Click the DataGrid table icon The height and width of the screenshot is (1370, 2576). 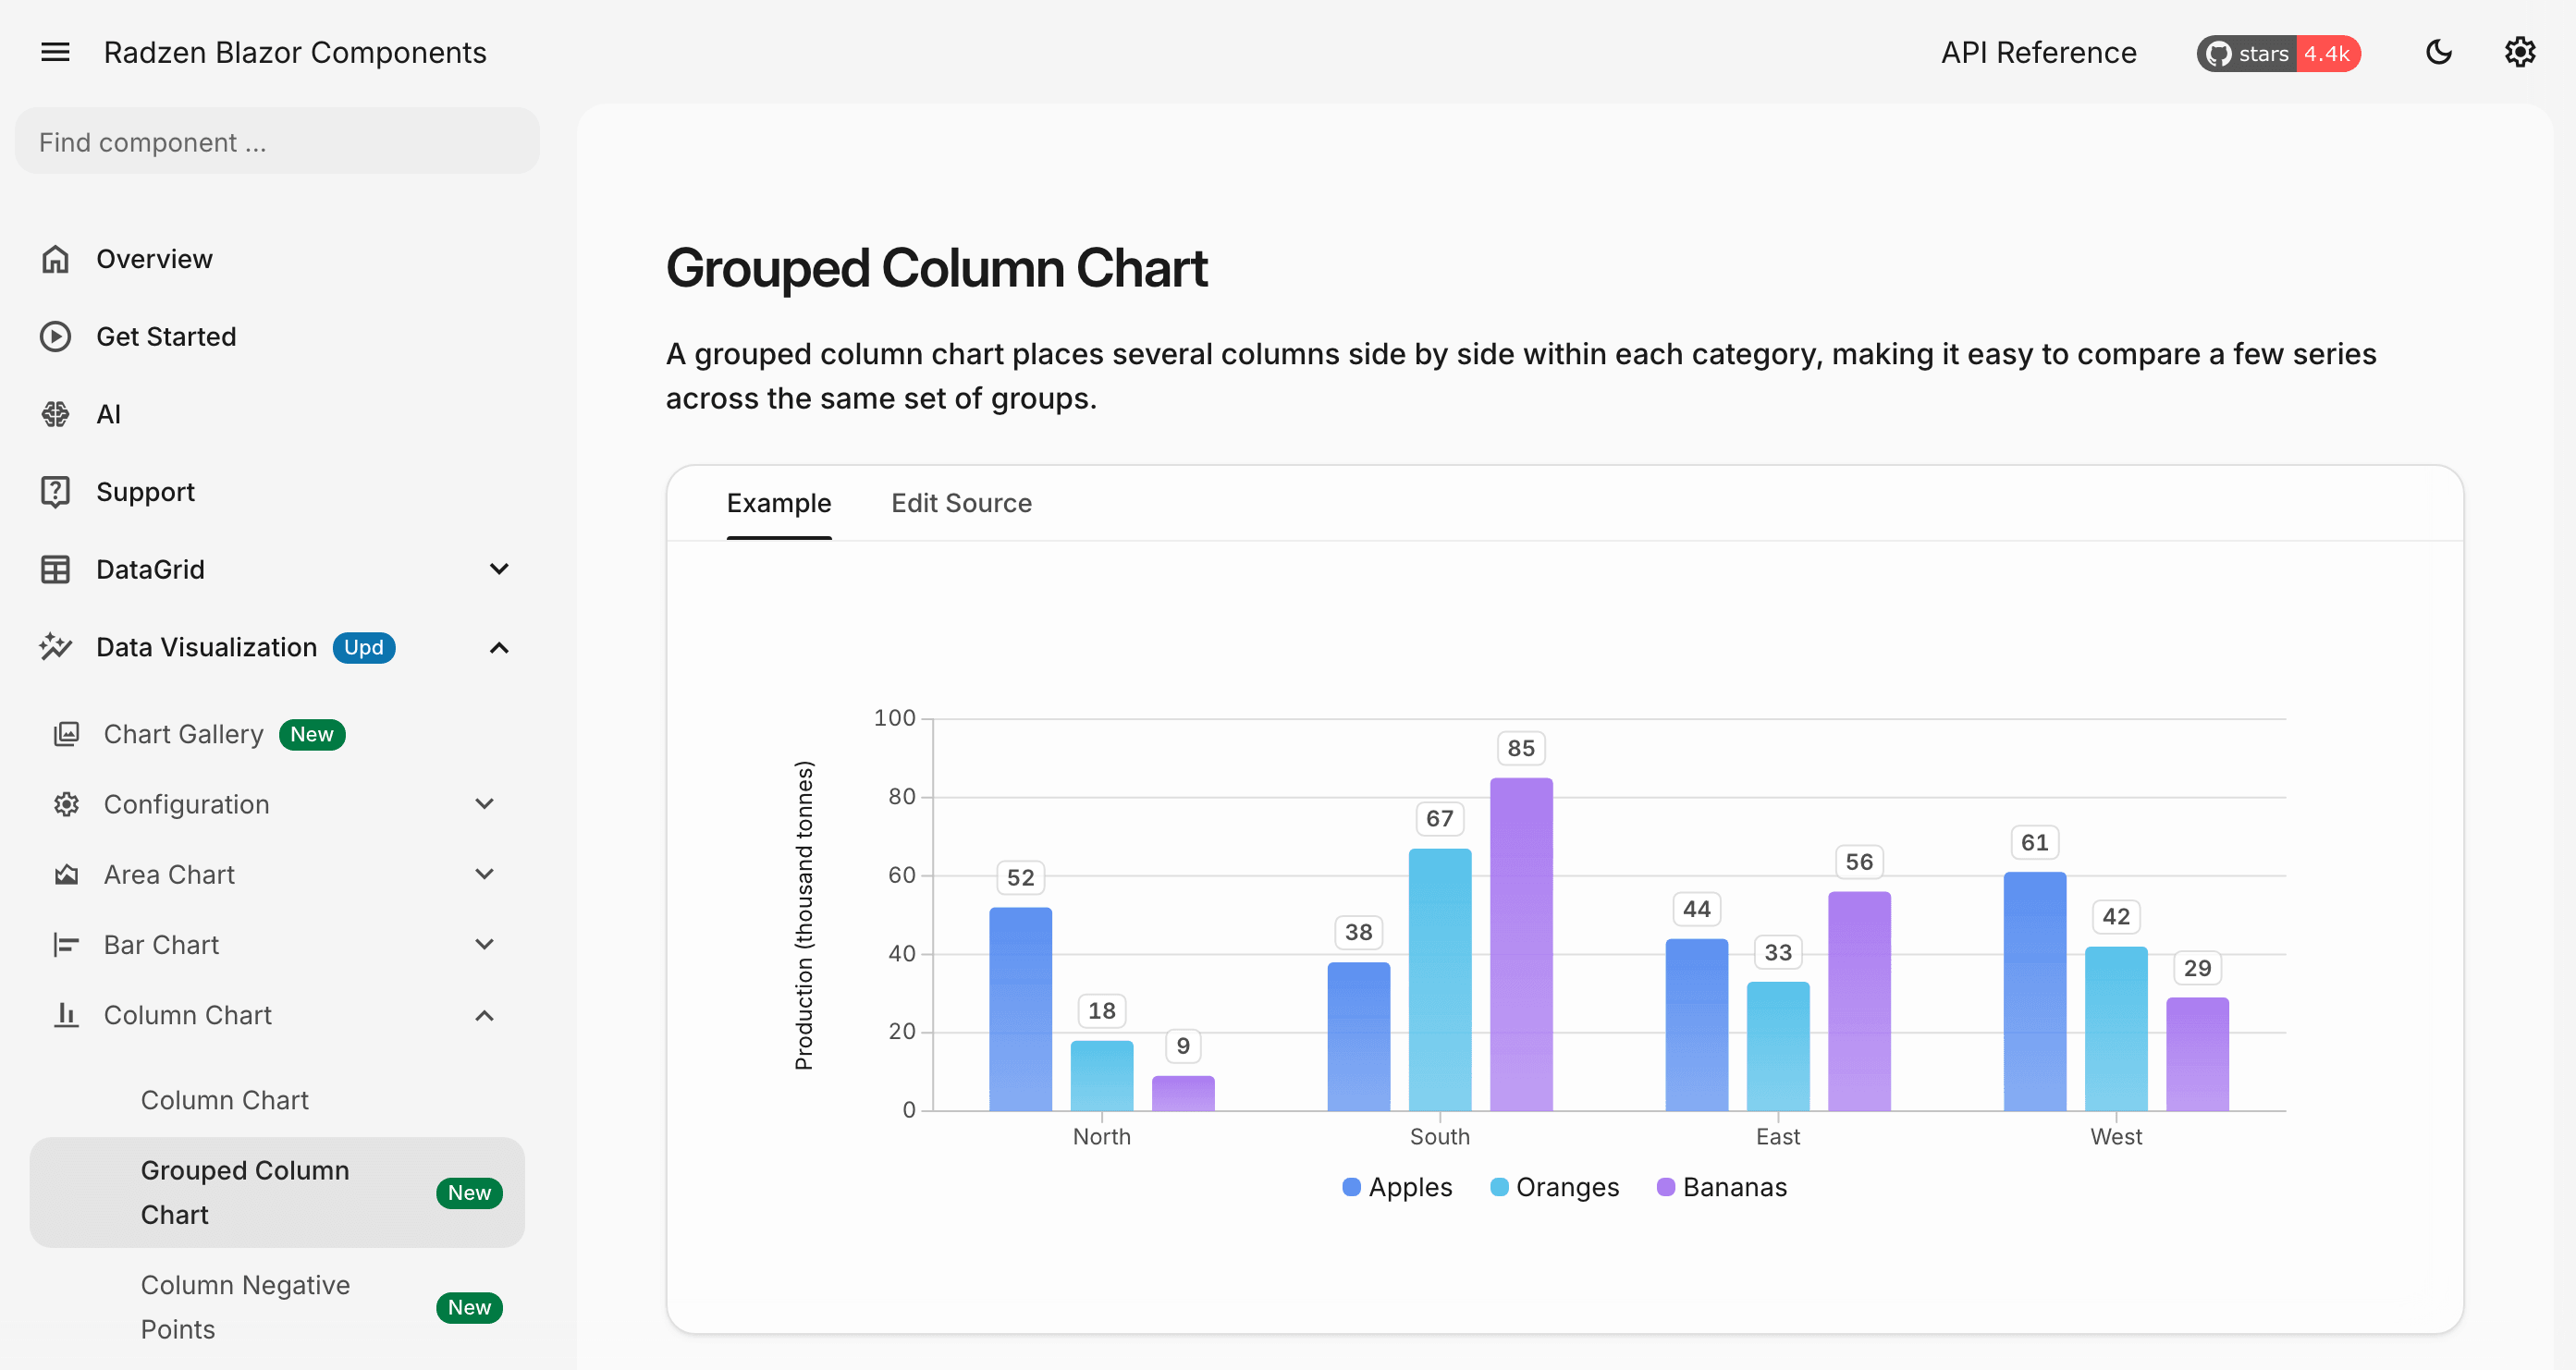click(55, 569)
